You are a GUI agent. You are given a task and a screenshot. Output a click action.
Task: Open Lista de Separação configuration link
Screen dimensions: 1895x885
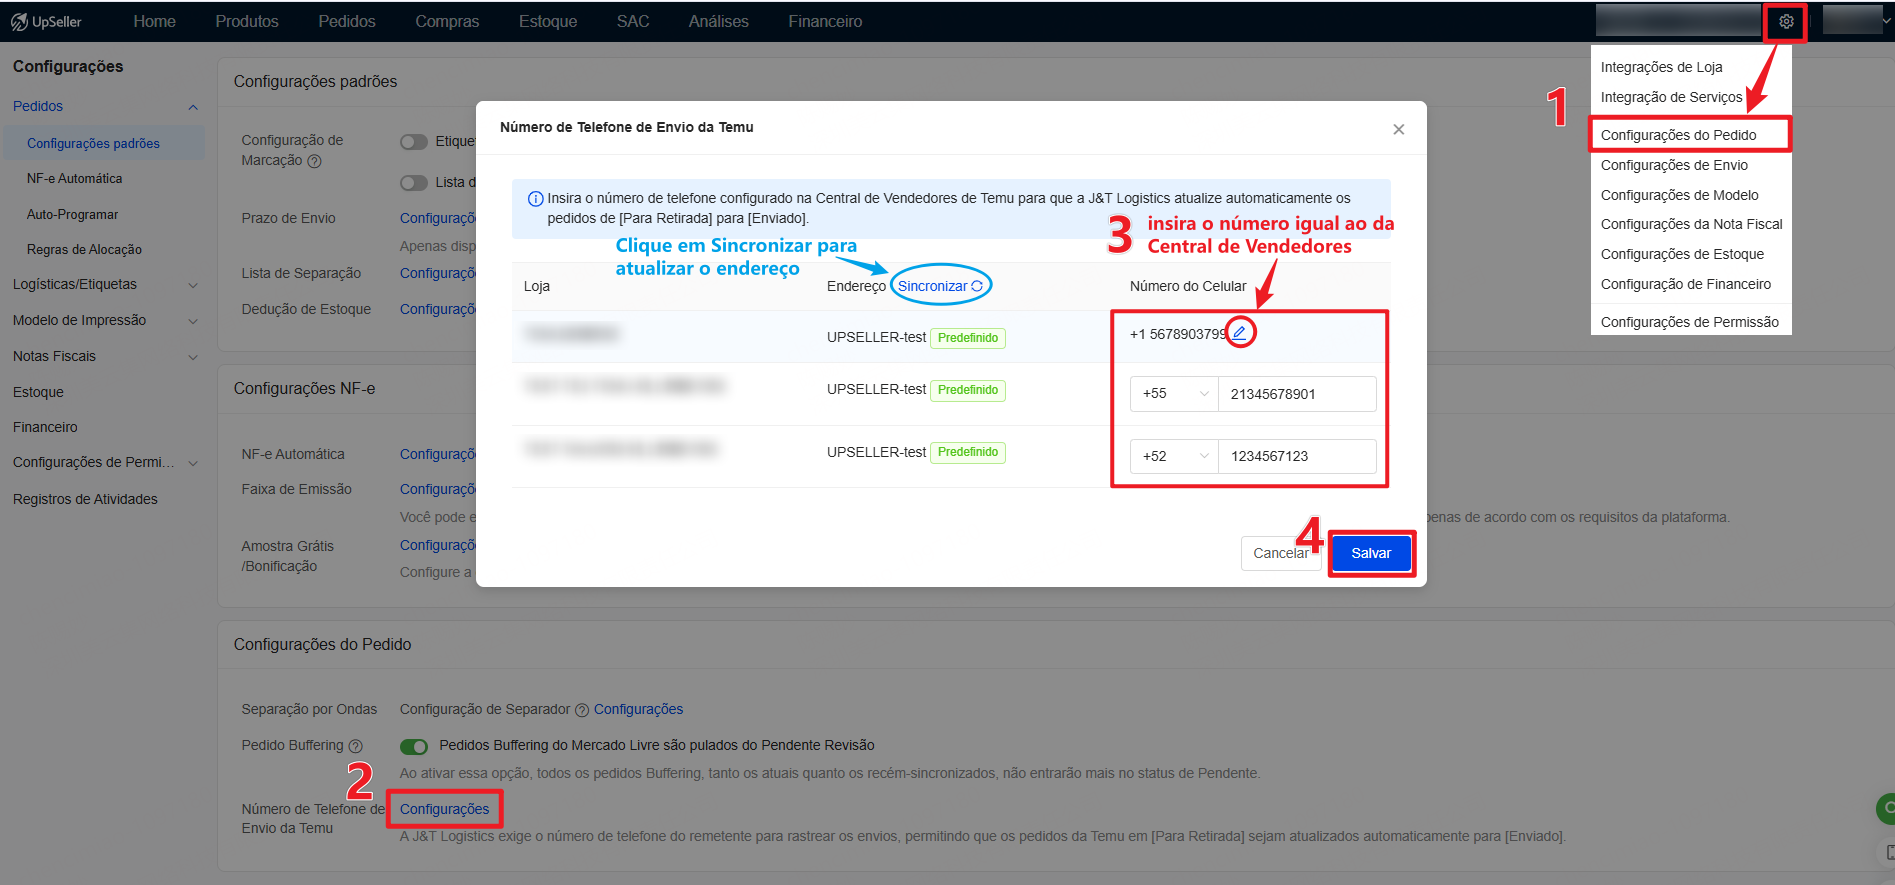click(438, 273)
